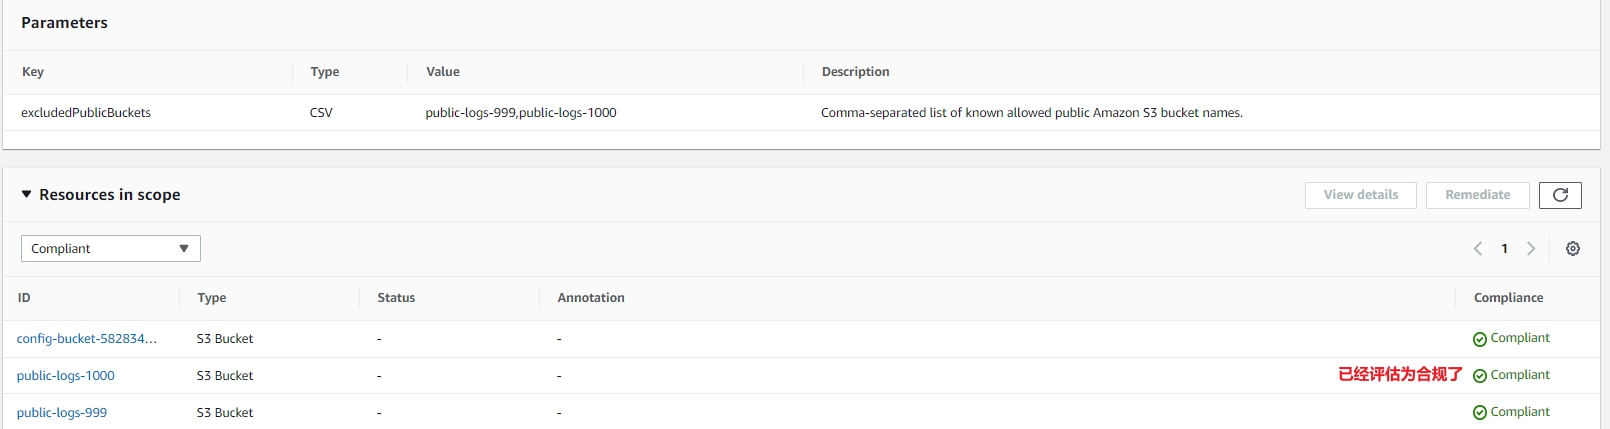Click the ID column header

(24, 298)
